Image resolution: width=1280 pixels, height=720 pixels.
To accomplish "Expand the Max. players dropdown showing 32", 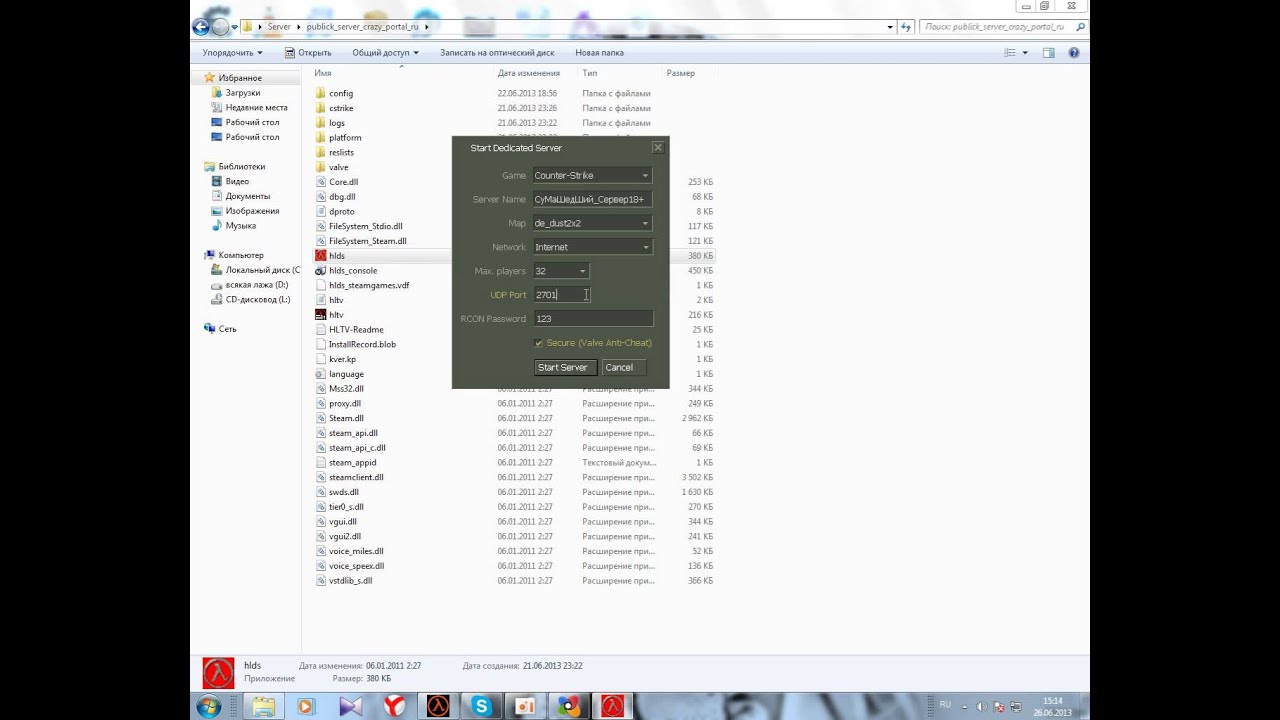I will 561,271.
